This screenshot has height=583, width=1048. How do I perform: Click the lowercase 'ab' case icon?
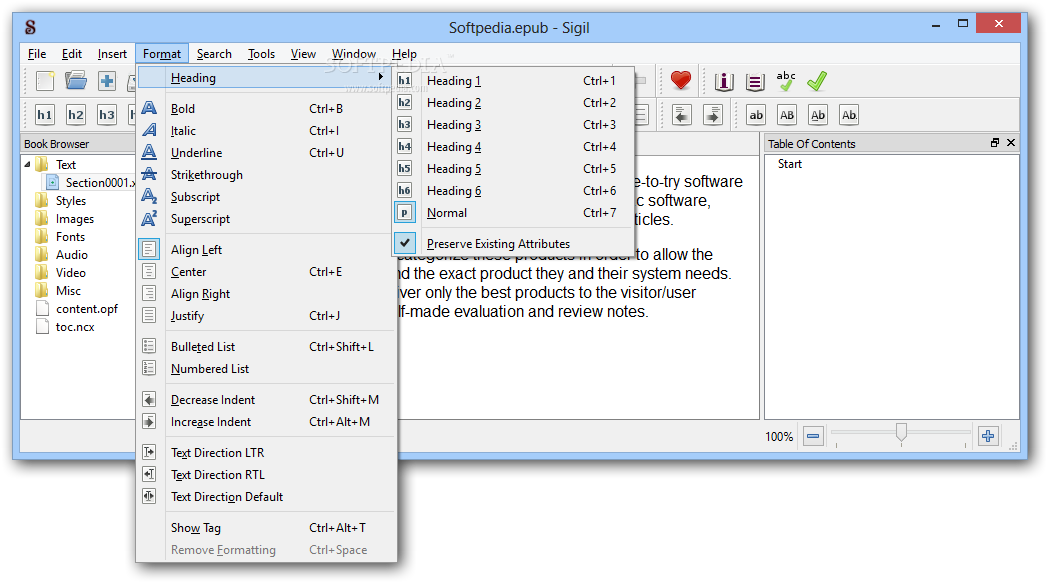pos(756,115)
